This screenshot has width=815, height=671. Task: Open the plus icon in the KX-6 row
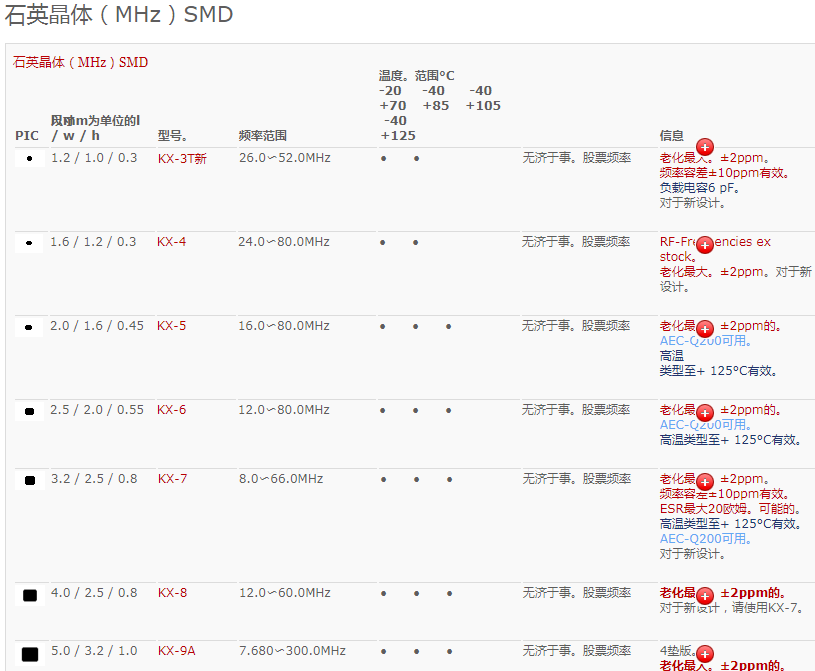tap(704, 412)
